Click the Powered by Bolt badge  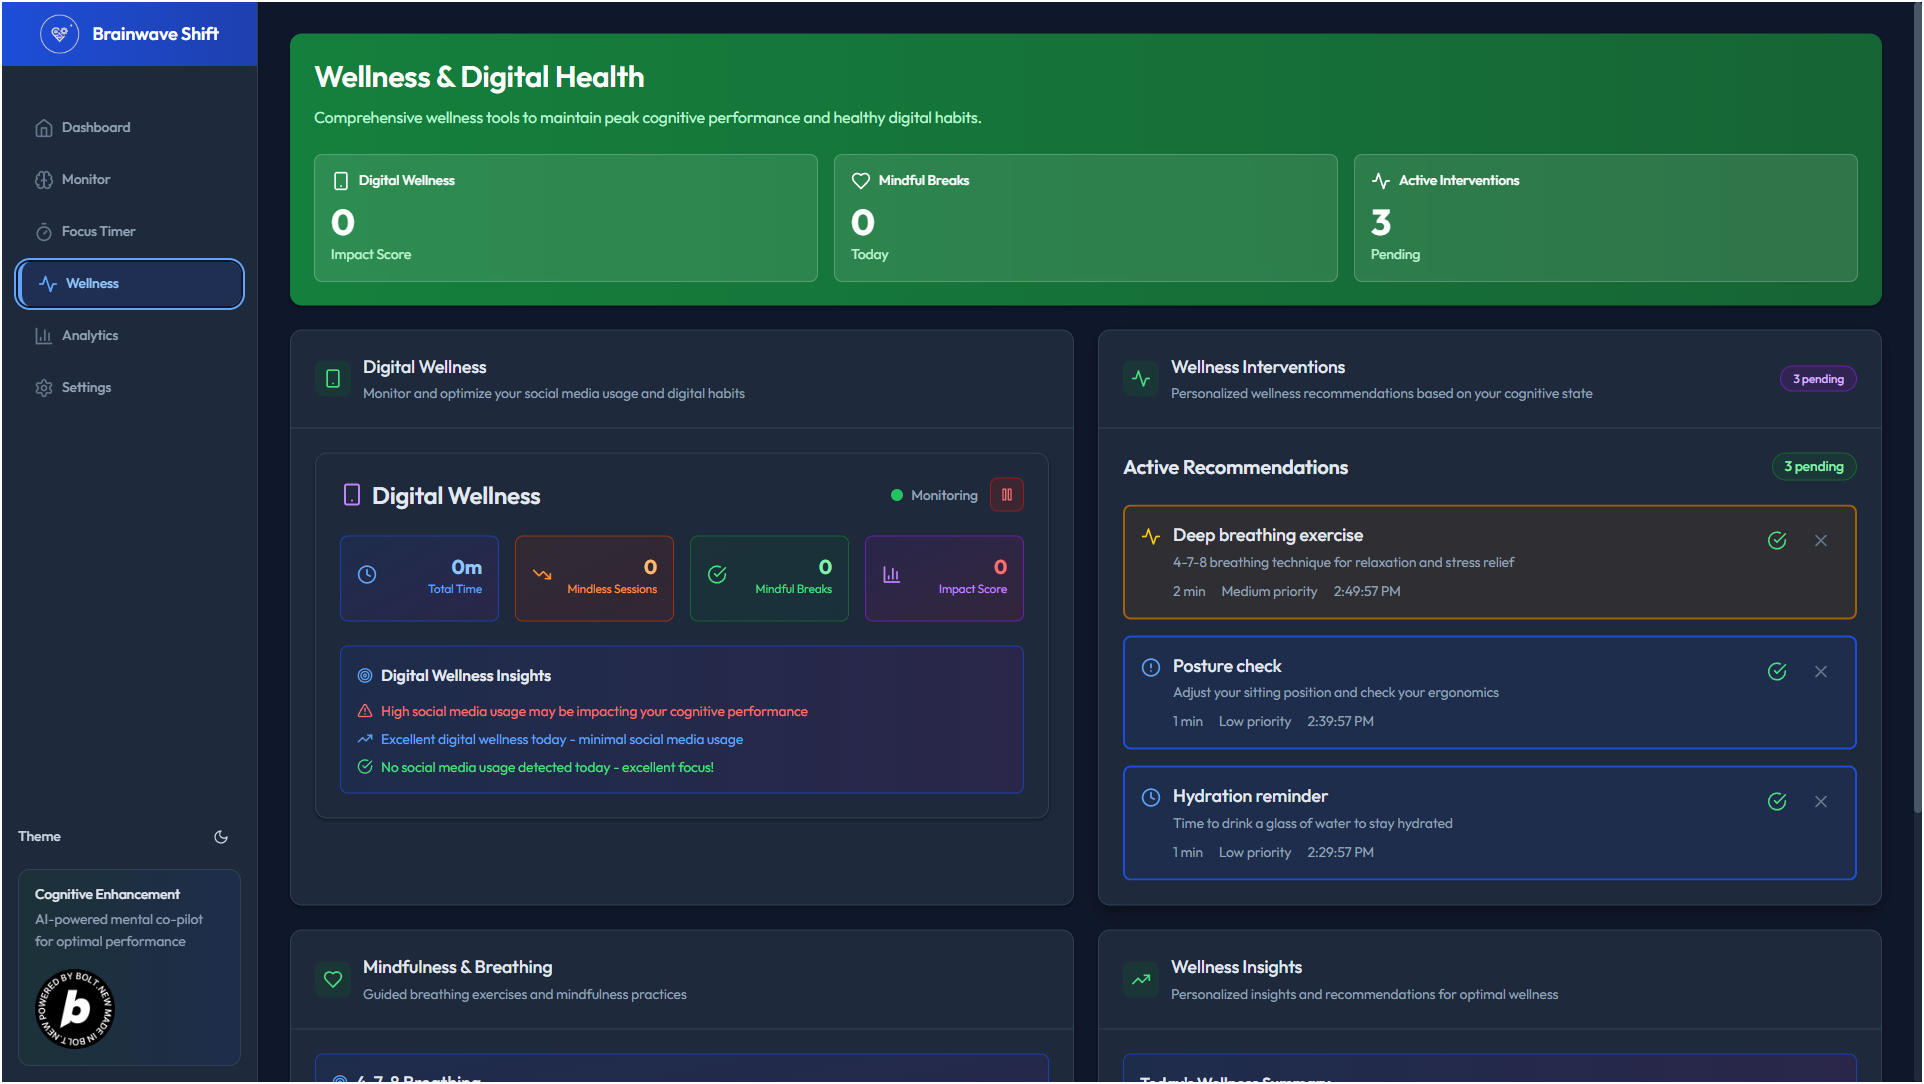(75, 1009)
